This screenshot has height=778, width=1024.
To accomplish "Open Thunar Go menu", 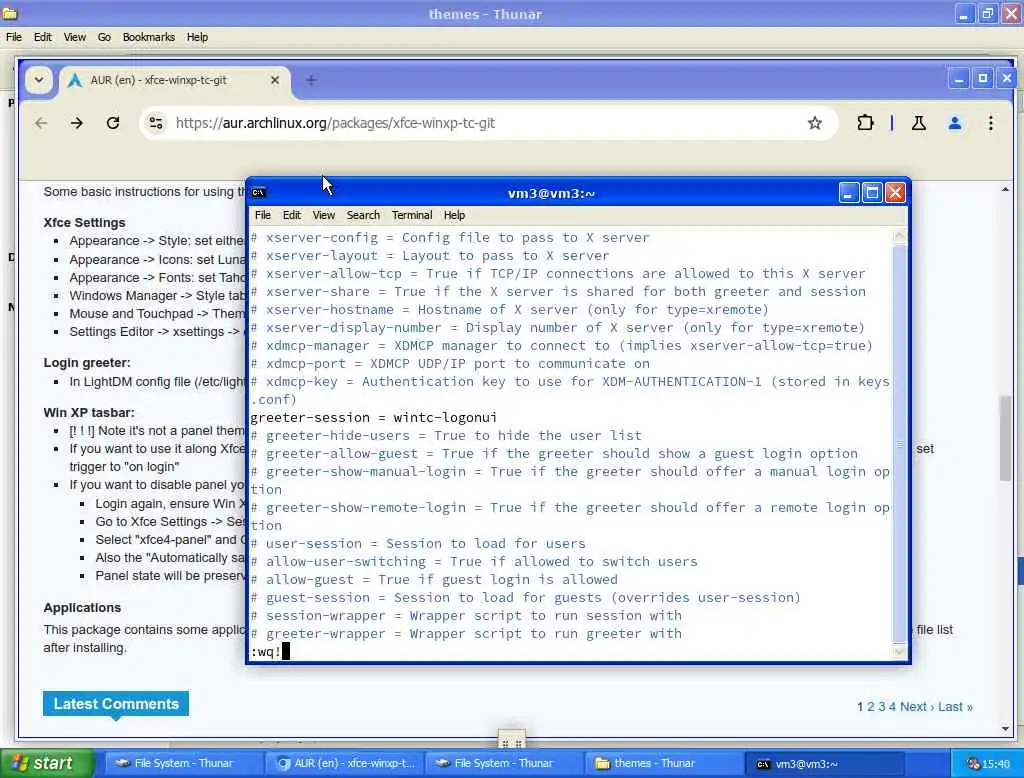I will point(104,37).
